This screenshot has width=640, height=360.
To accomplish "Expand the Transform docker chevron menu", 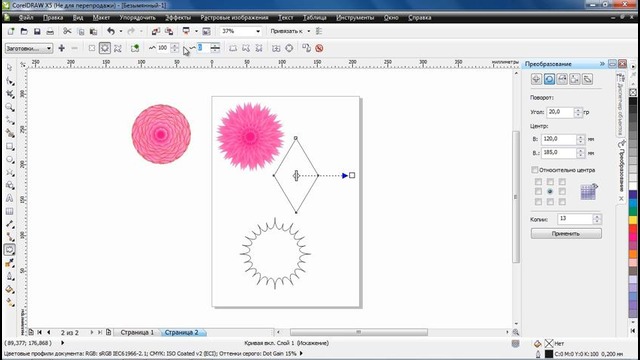I will click(x=602, y=64).
